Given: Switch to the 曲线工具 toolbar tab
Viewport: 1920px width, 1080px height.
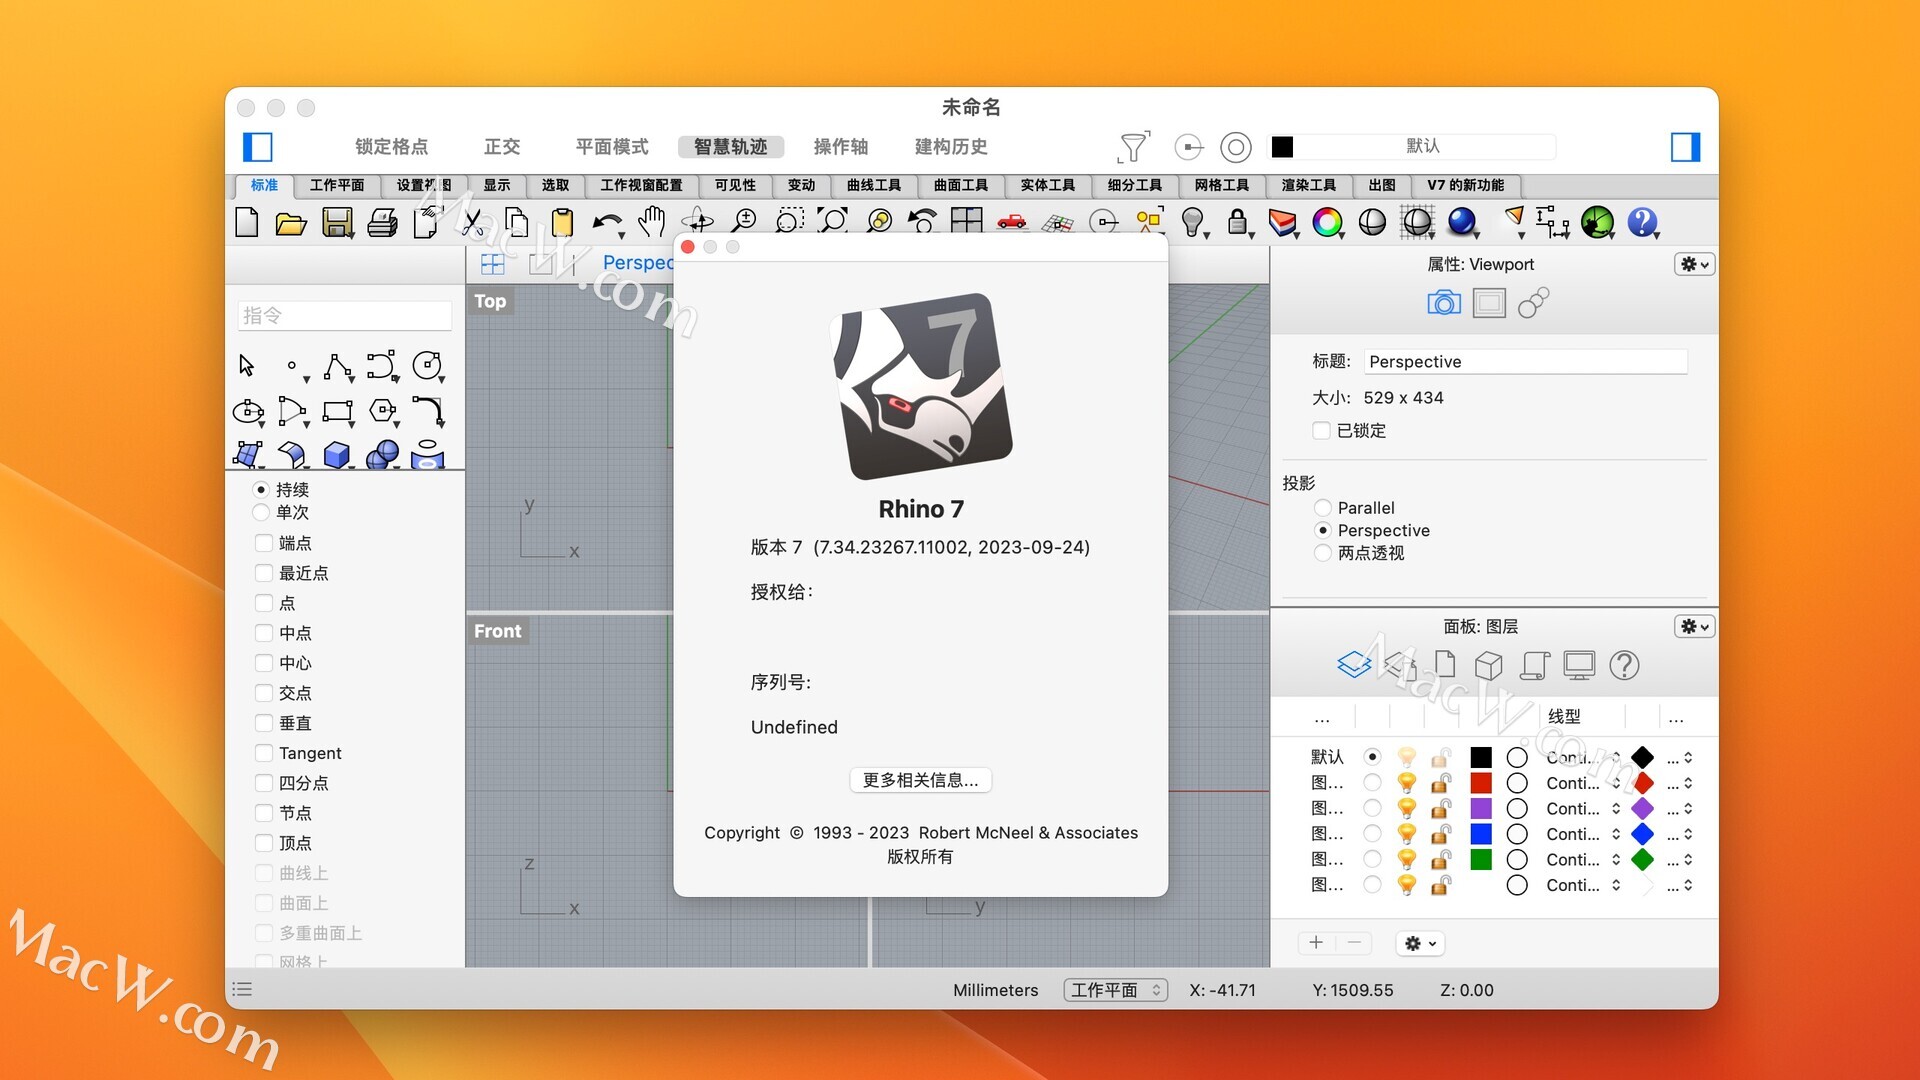Looking at the screenshot, I should (874, 185).
